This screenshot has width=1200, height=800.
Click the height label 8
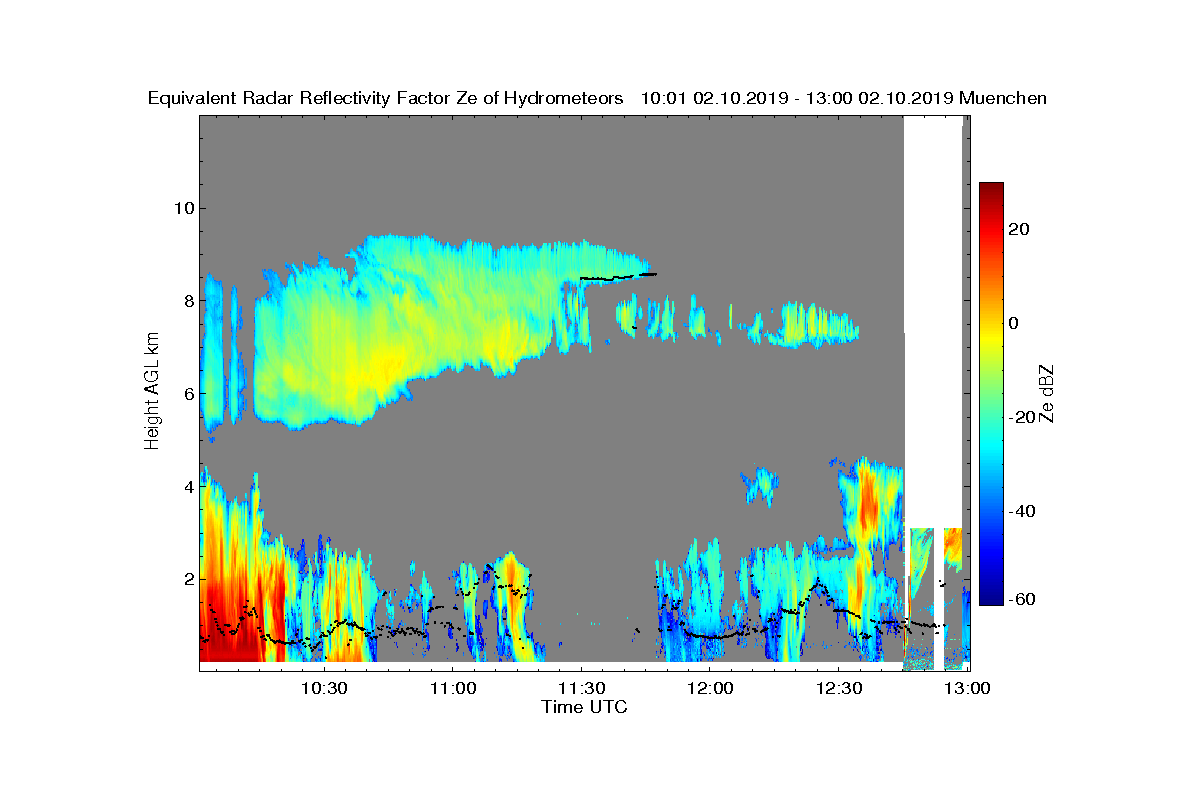pyautogui.click(x=187, y=301)
